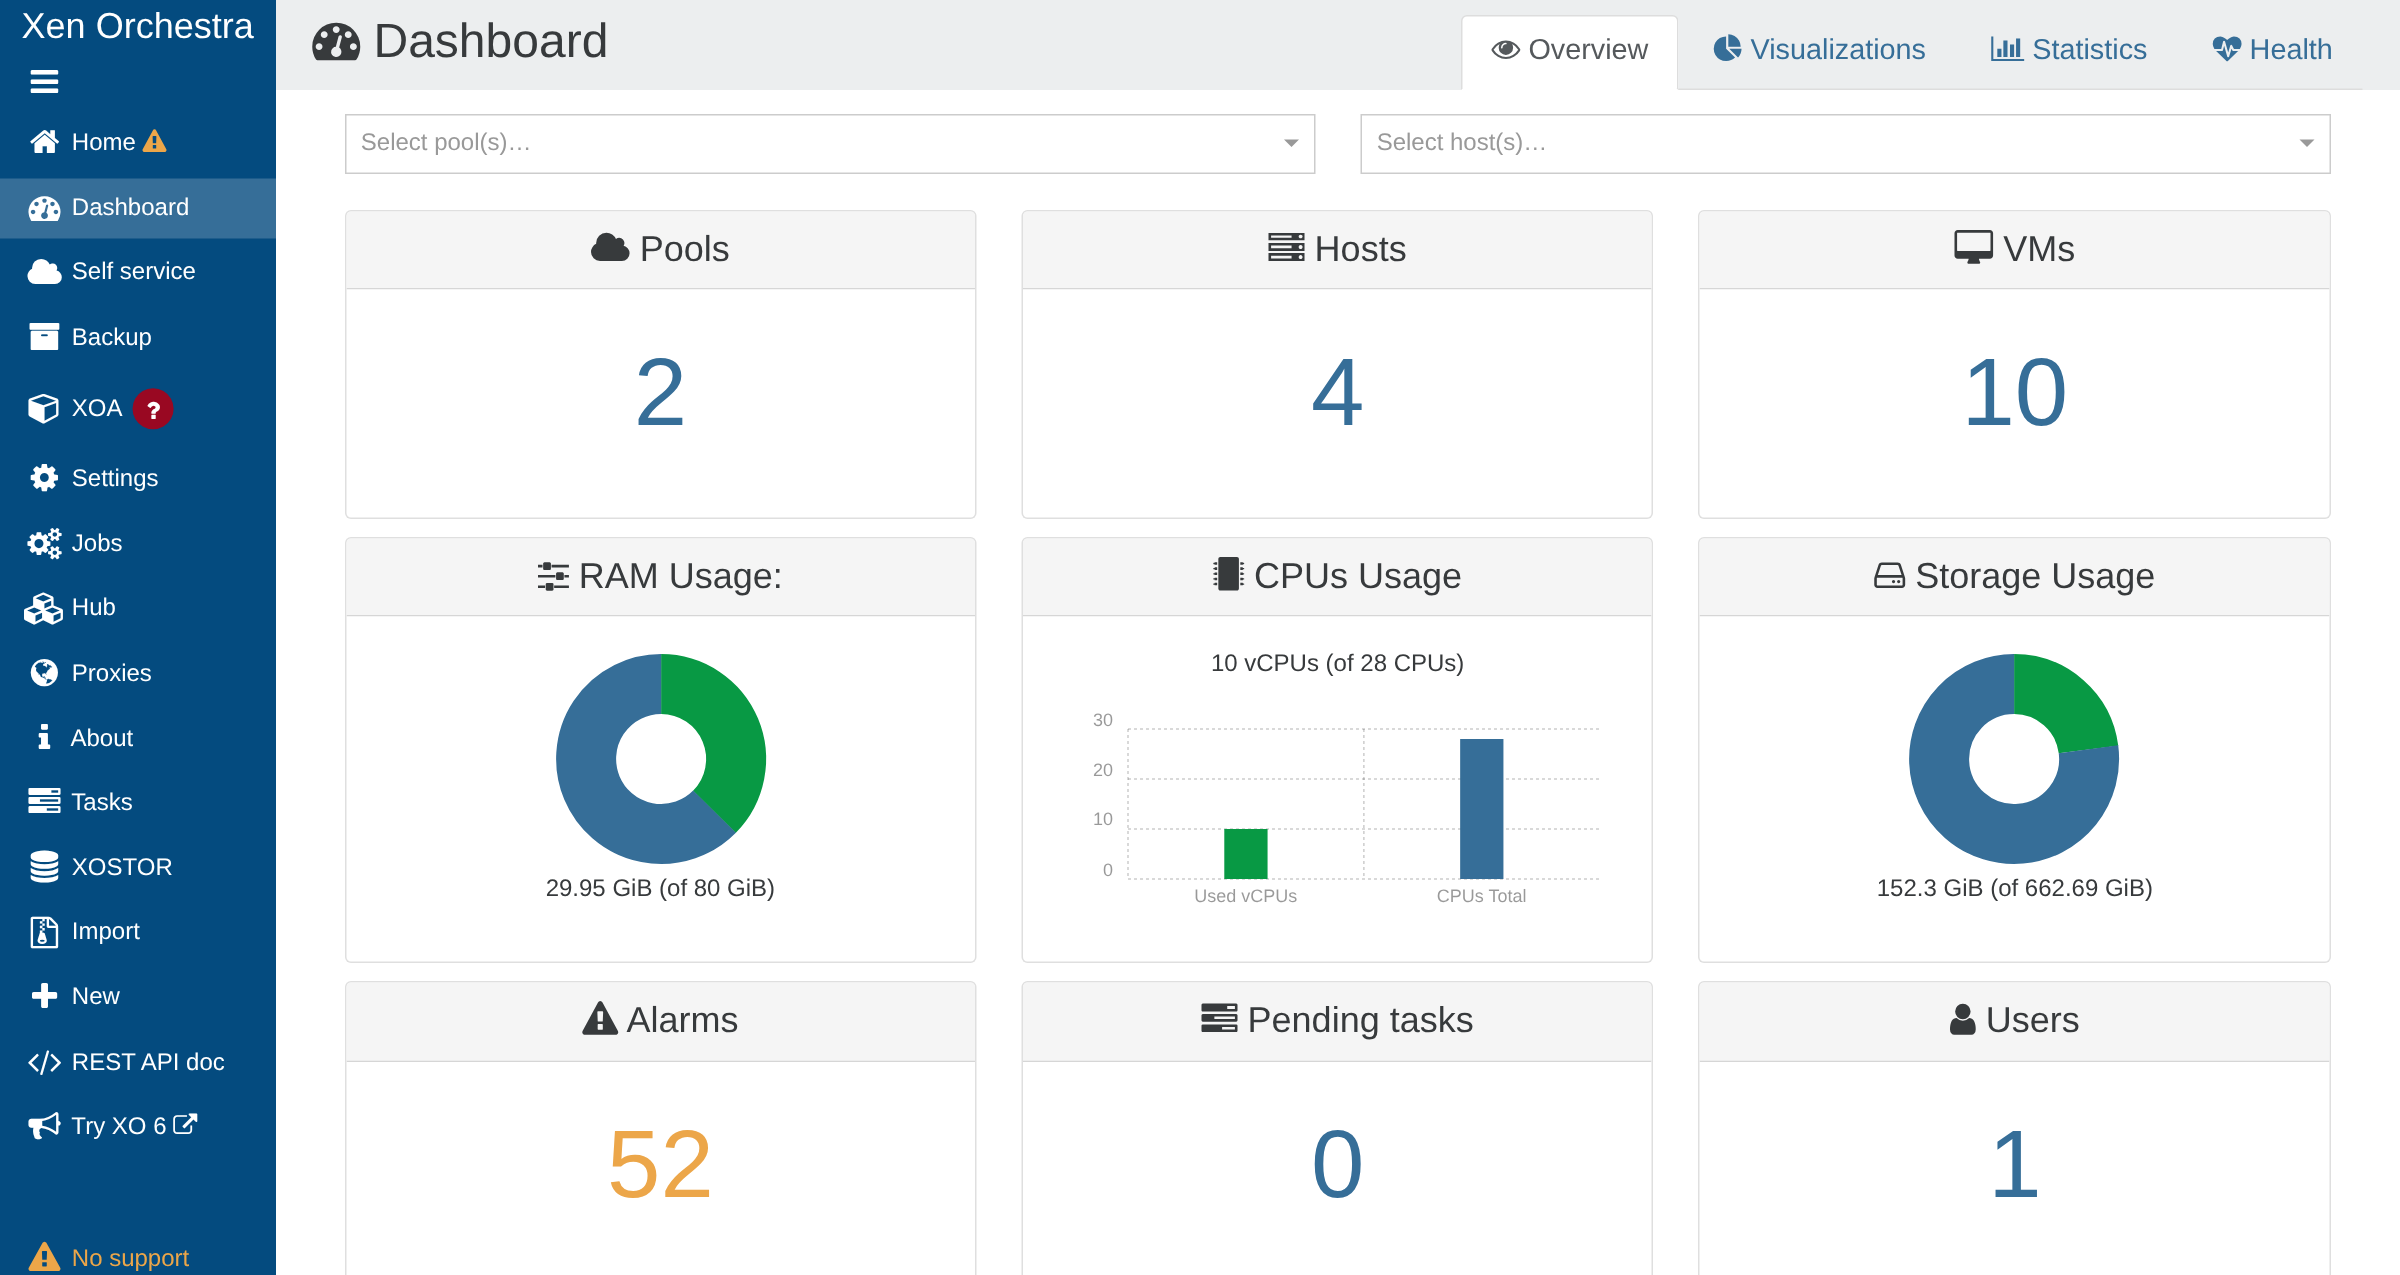Click the Hub cubes icon
Screen dimensions: 2400x1275
point(44,608)
